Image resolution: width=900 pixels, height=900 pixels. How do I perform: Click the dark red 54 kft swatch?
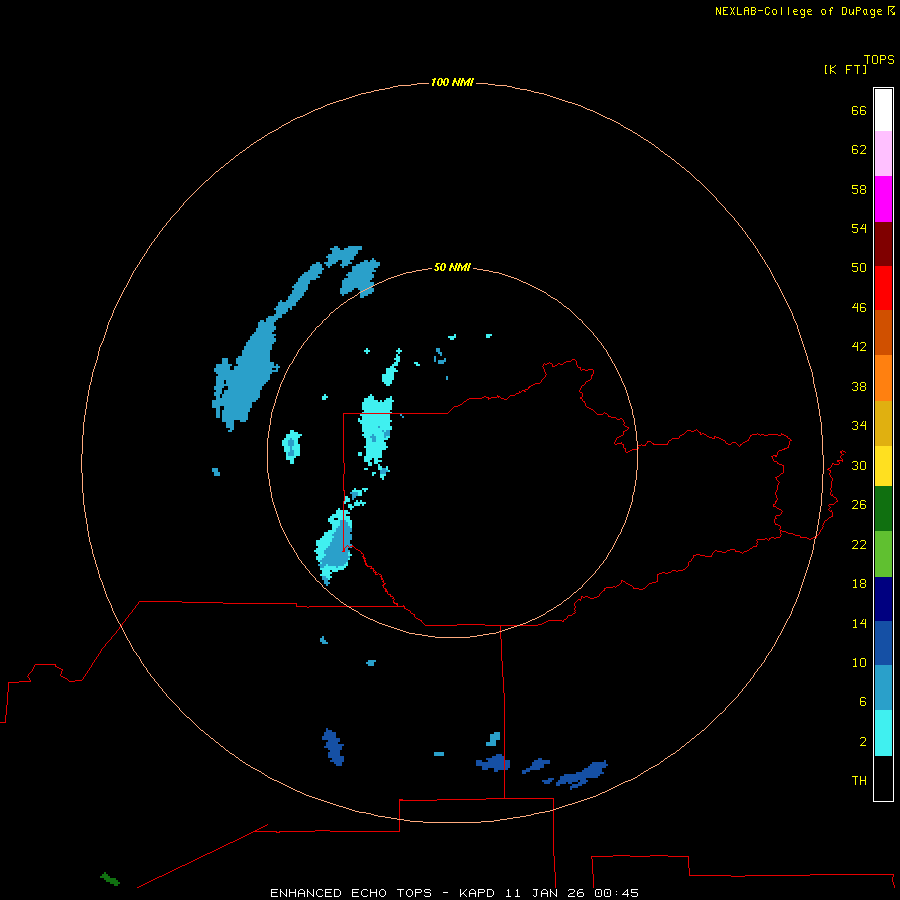pos(883,243)
